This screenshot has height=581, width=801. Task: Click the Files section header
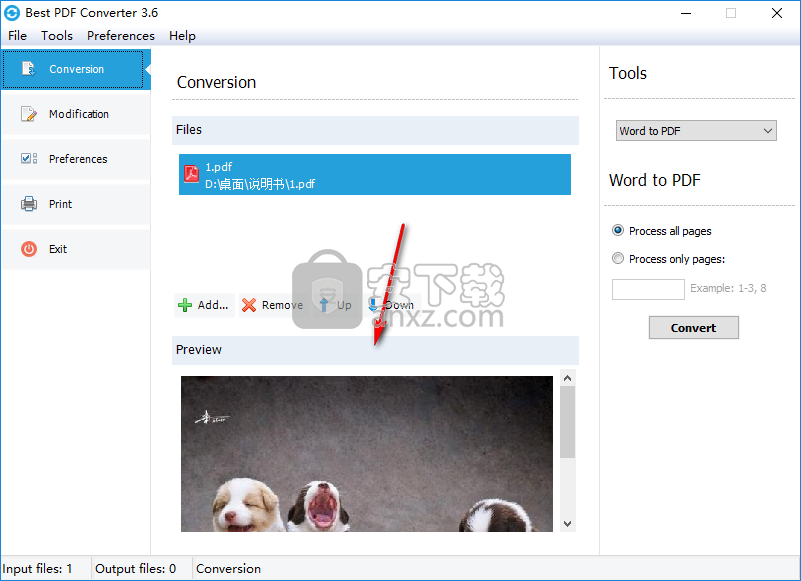(375, 130)
